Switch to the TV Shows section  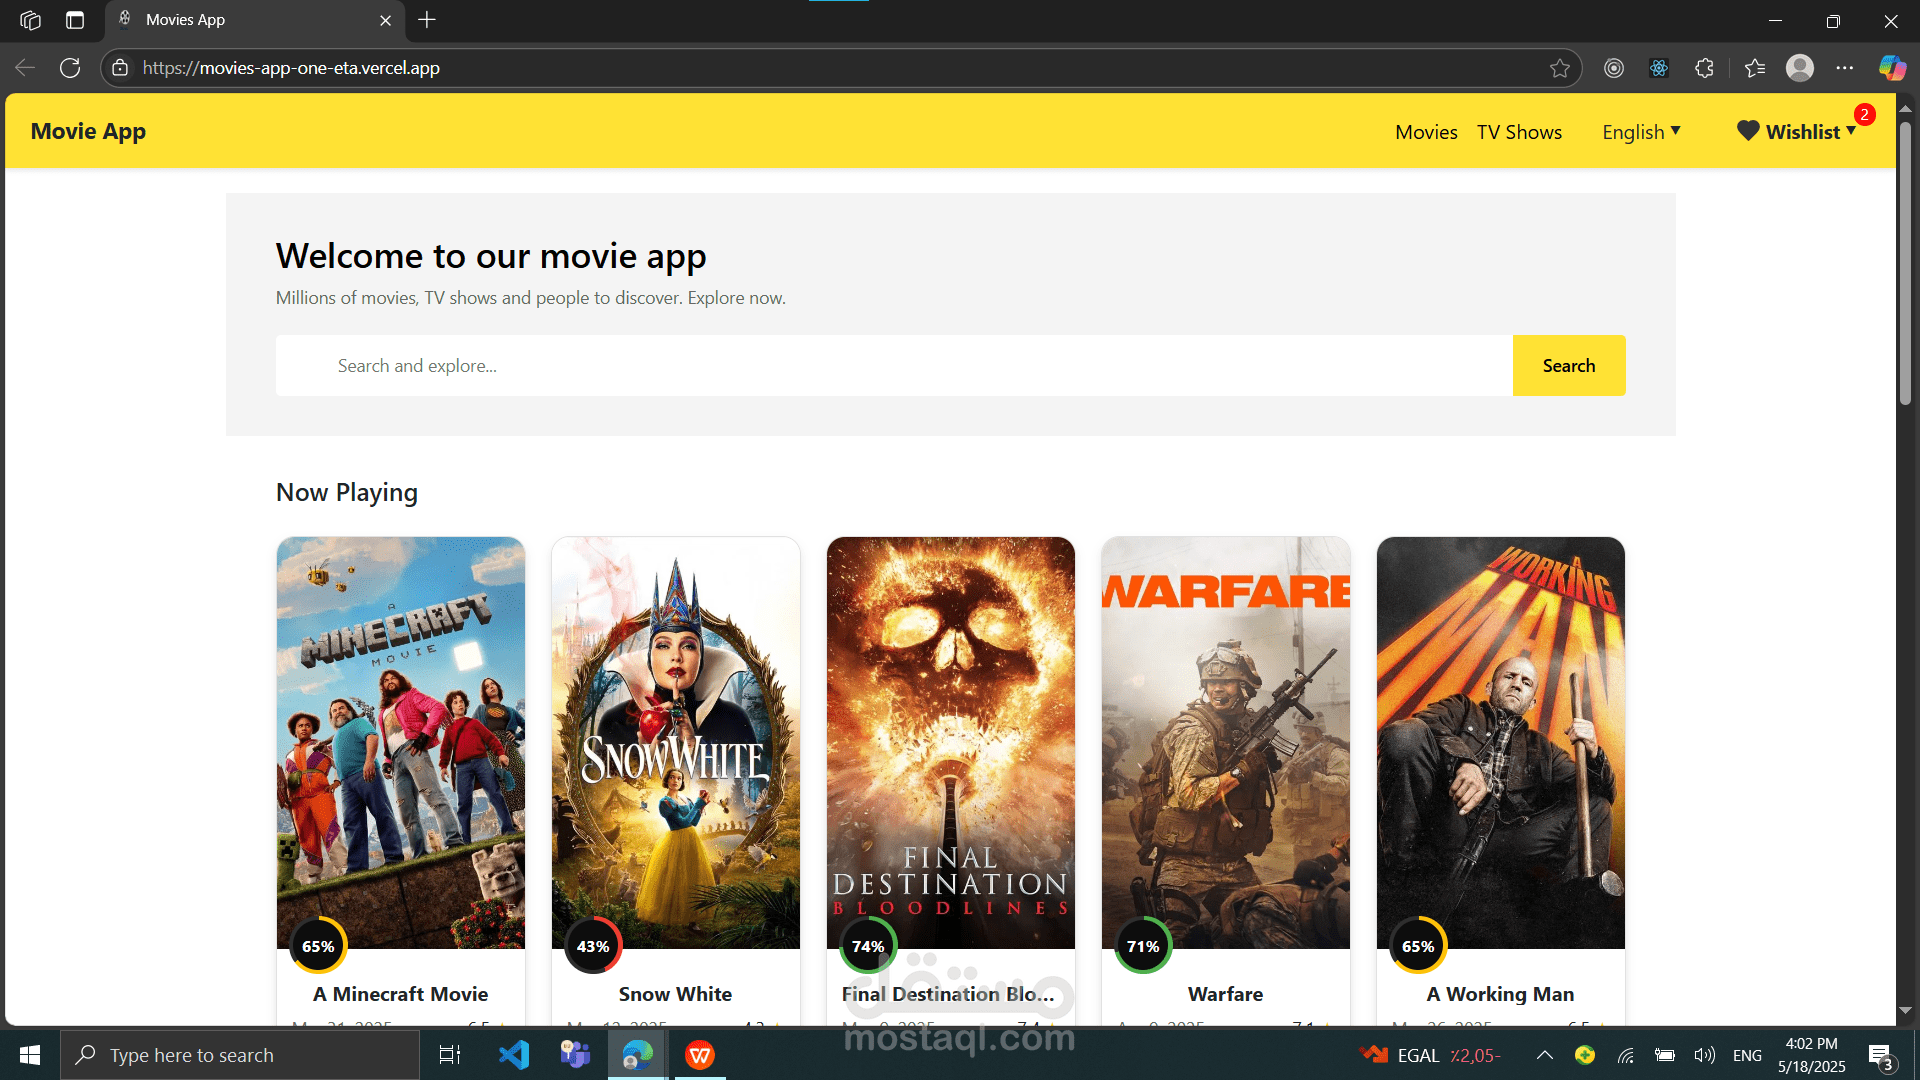click(x=1519, y=131)
